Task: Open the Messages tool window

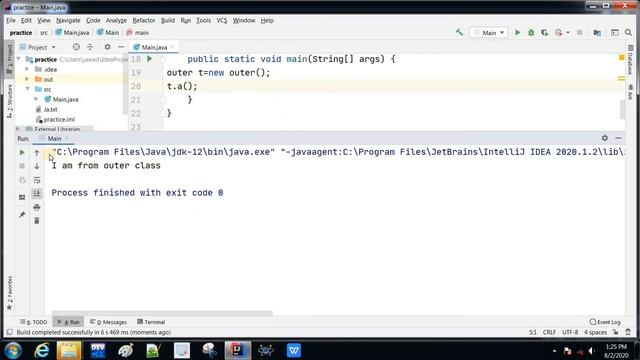Action: (x=109, y=322)
